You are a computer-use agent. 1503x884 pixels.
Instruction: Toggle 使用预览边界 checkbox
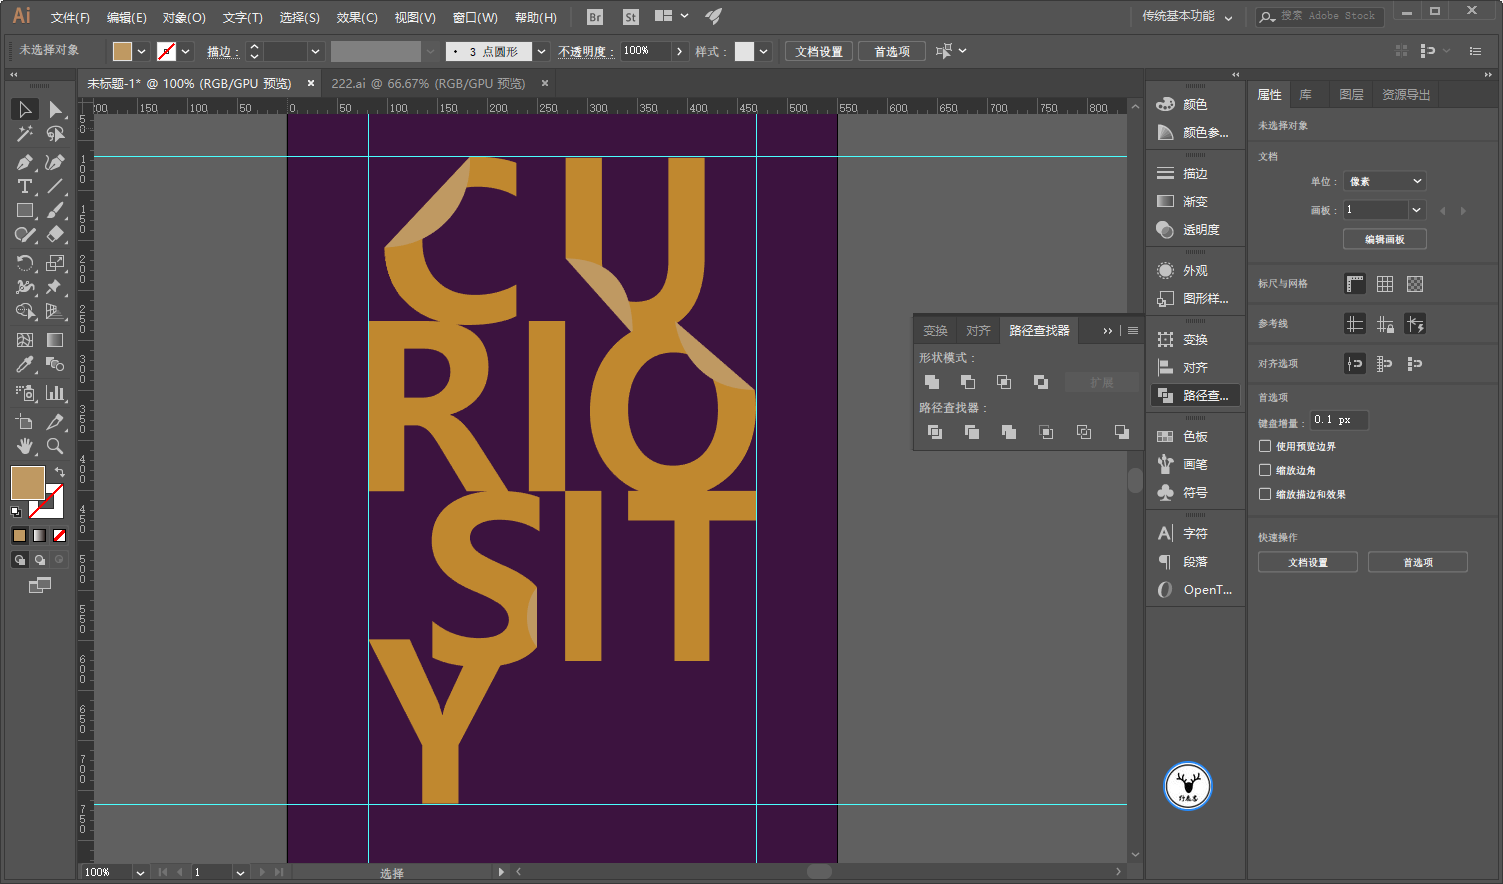pos(1265,446)
